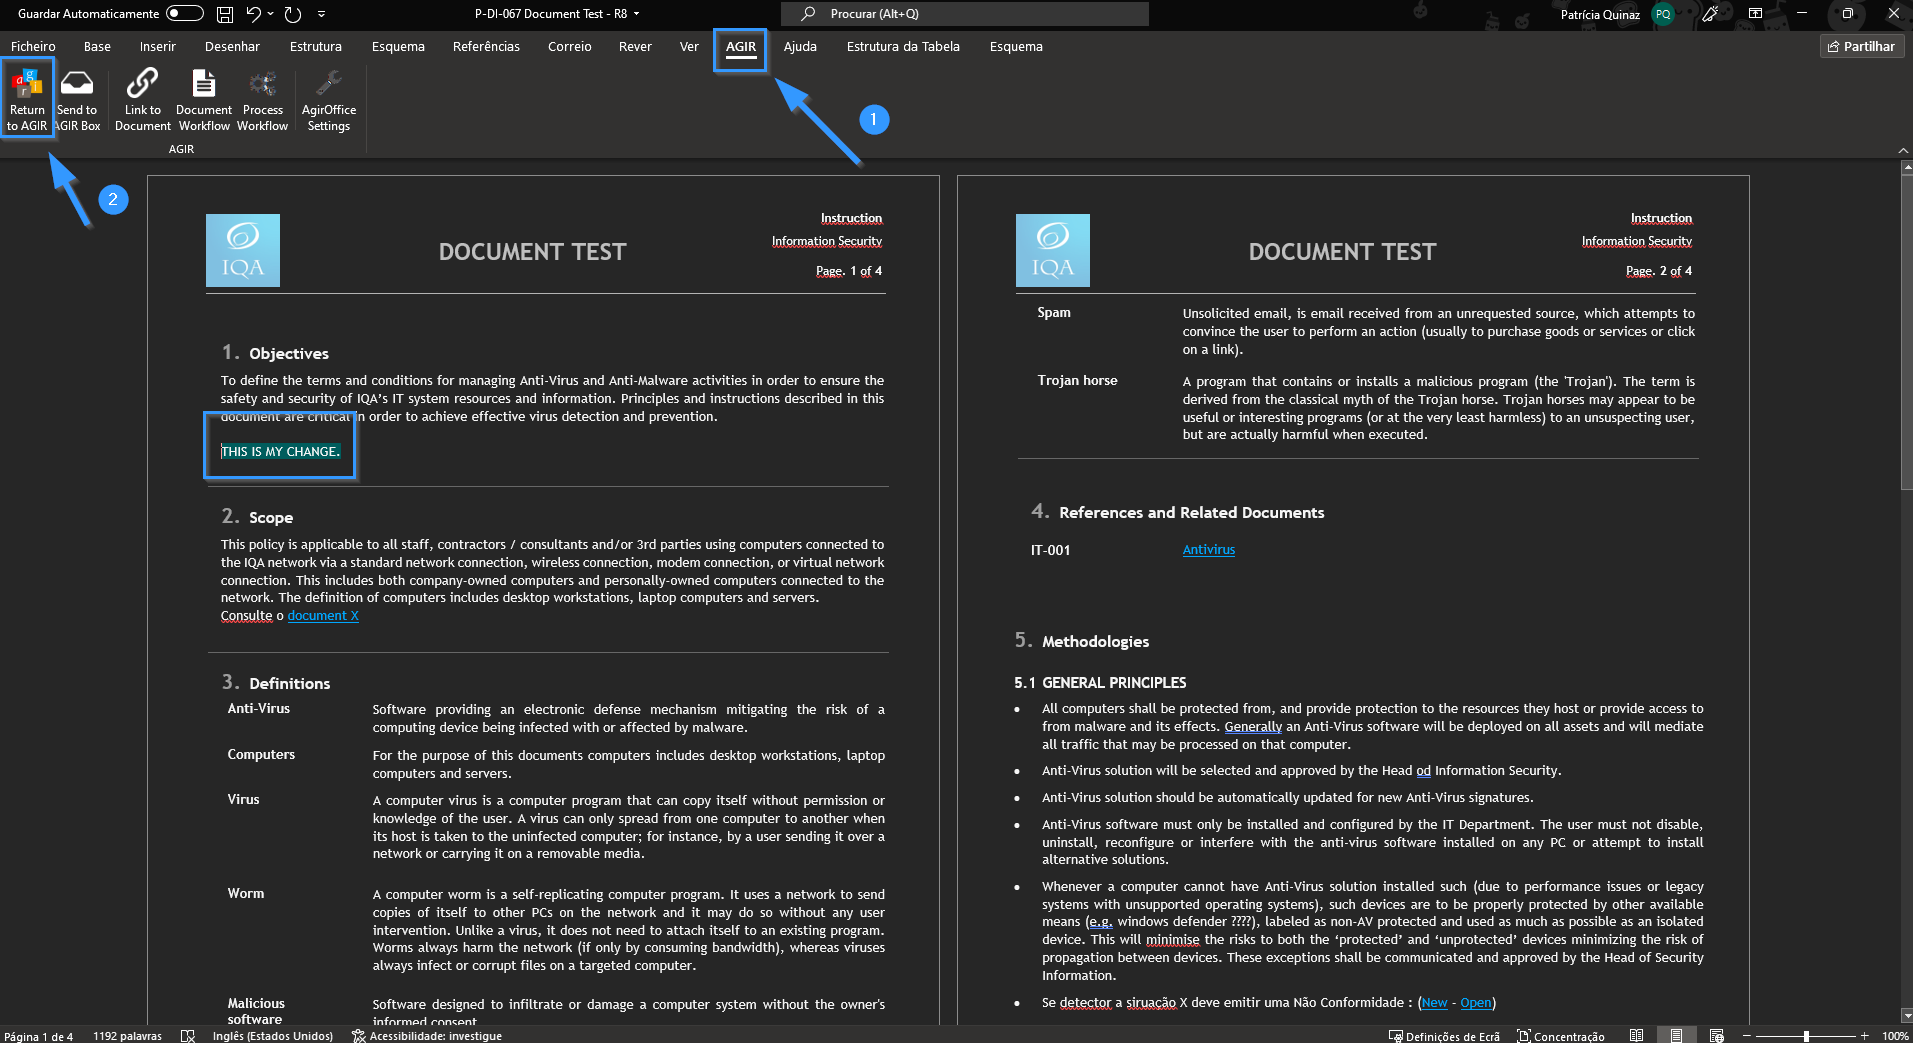Image resolution: width=1913 pixels, height=1043 pixels.
Task: Check spelling via status bar proofing icon
Action: click(x=187, y=1036)
